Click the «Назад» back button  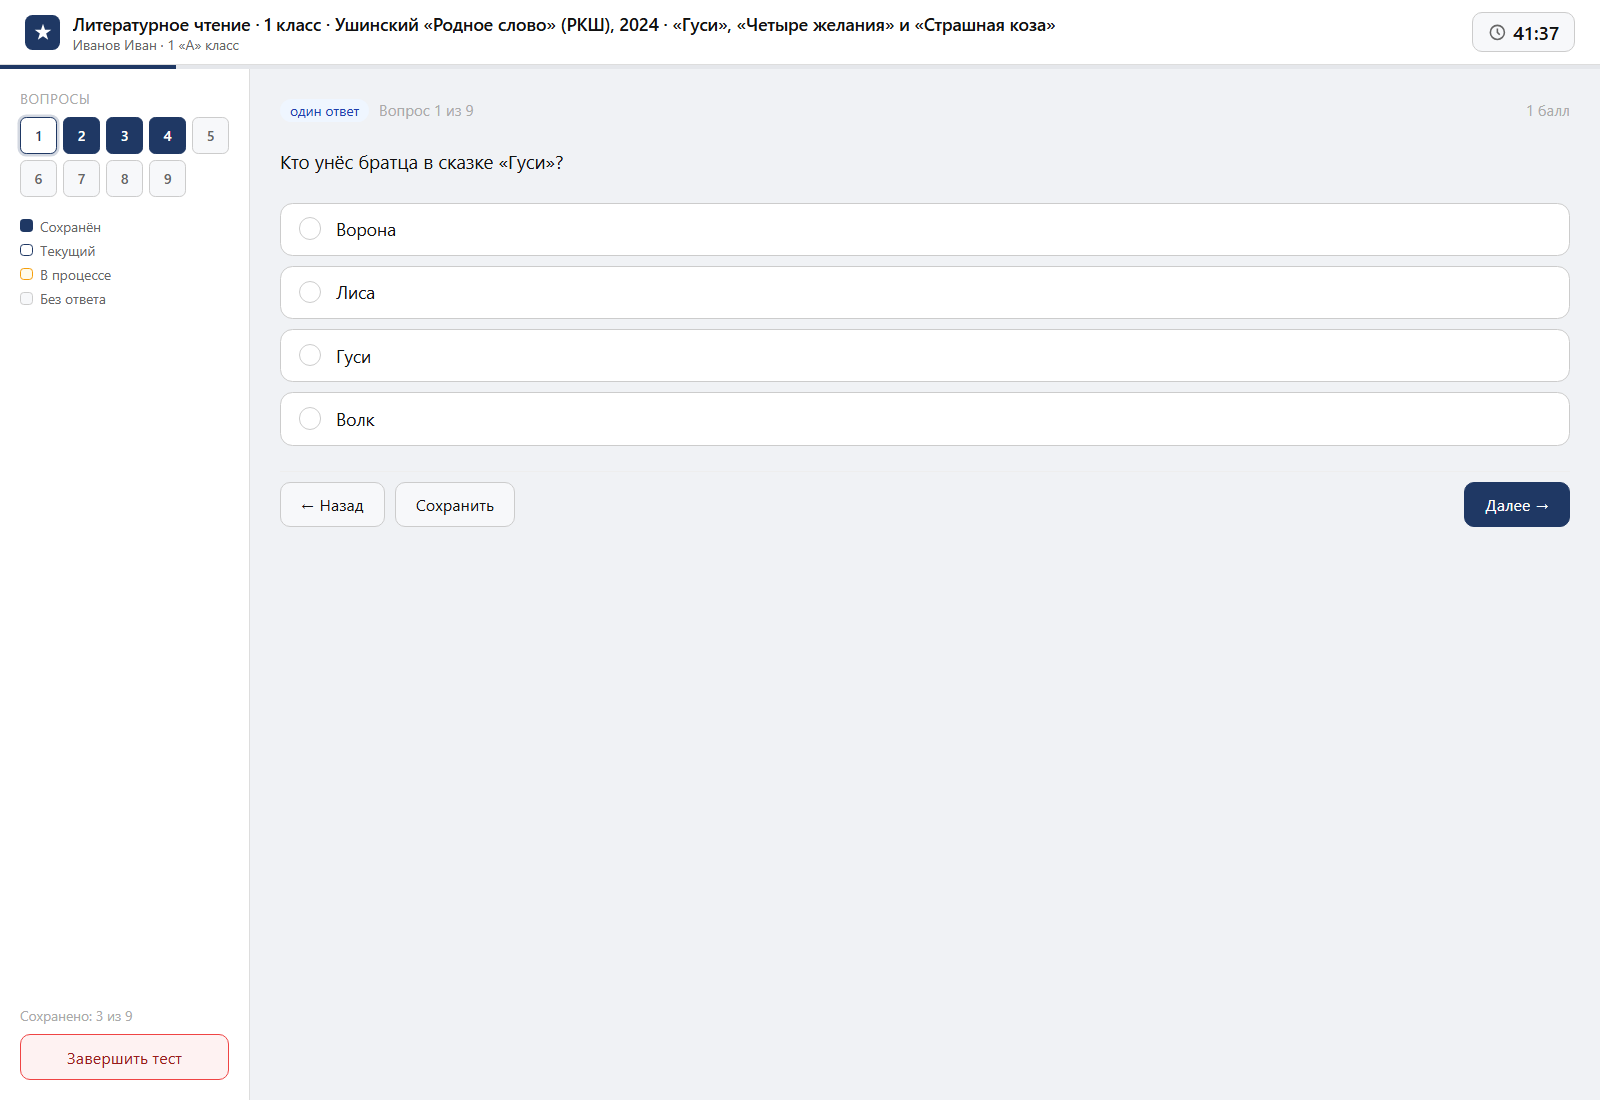(x=332, y=505)
